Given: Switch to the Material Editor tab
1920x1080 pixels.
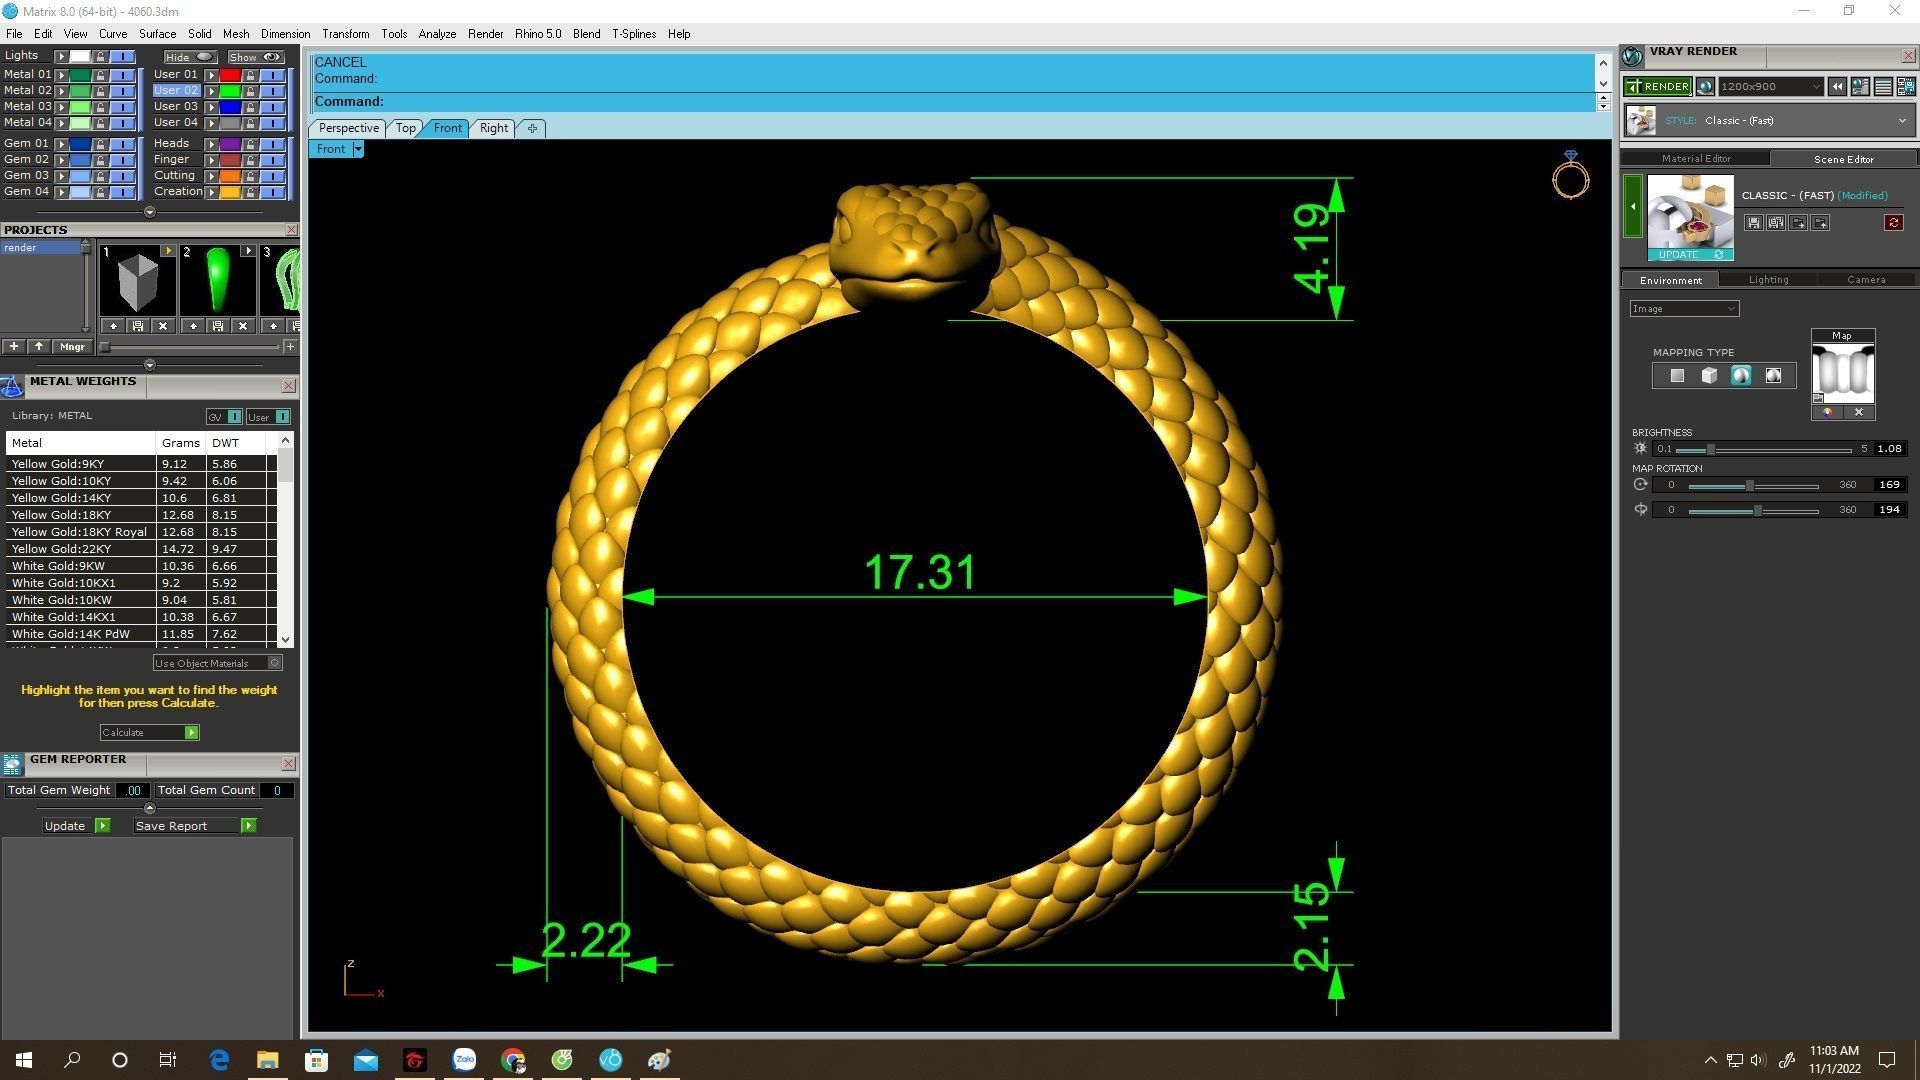Looking at the screenshot, I should pyautogui.click(x=1696, y=158).
